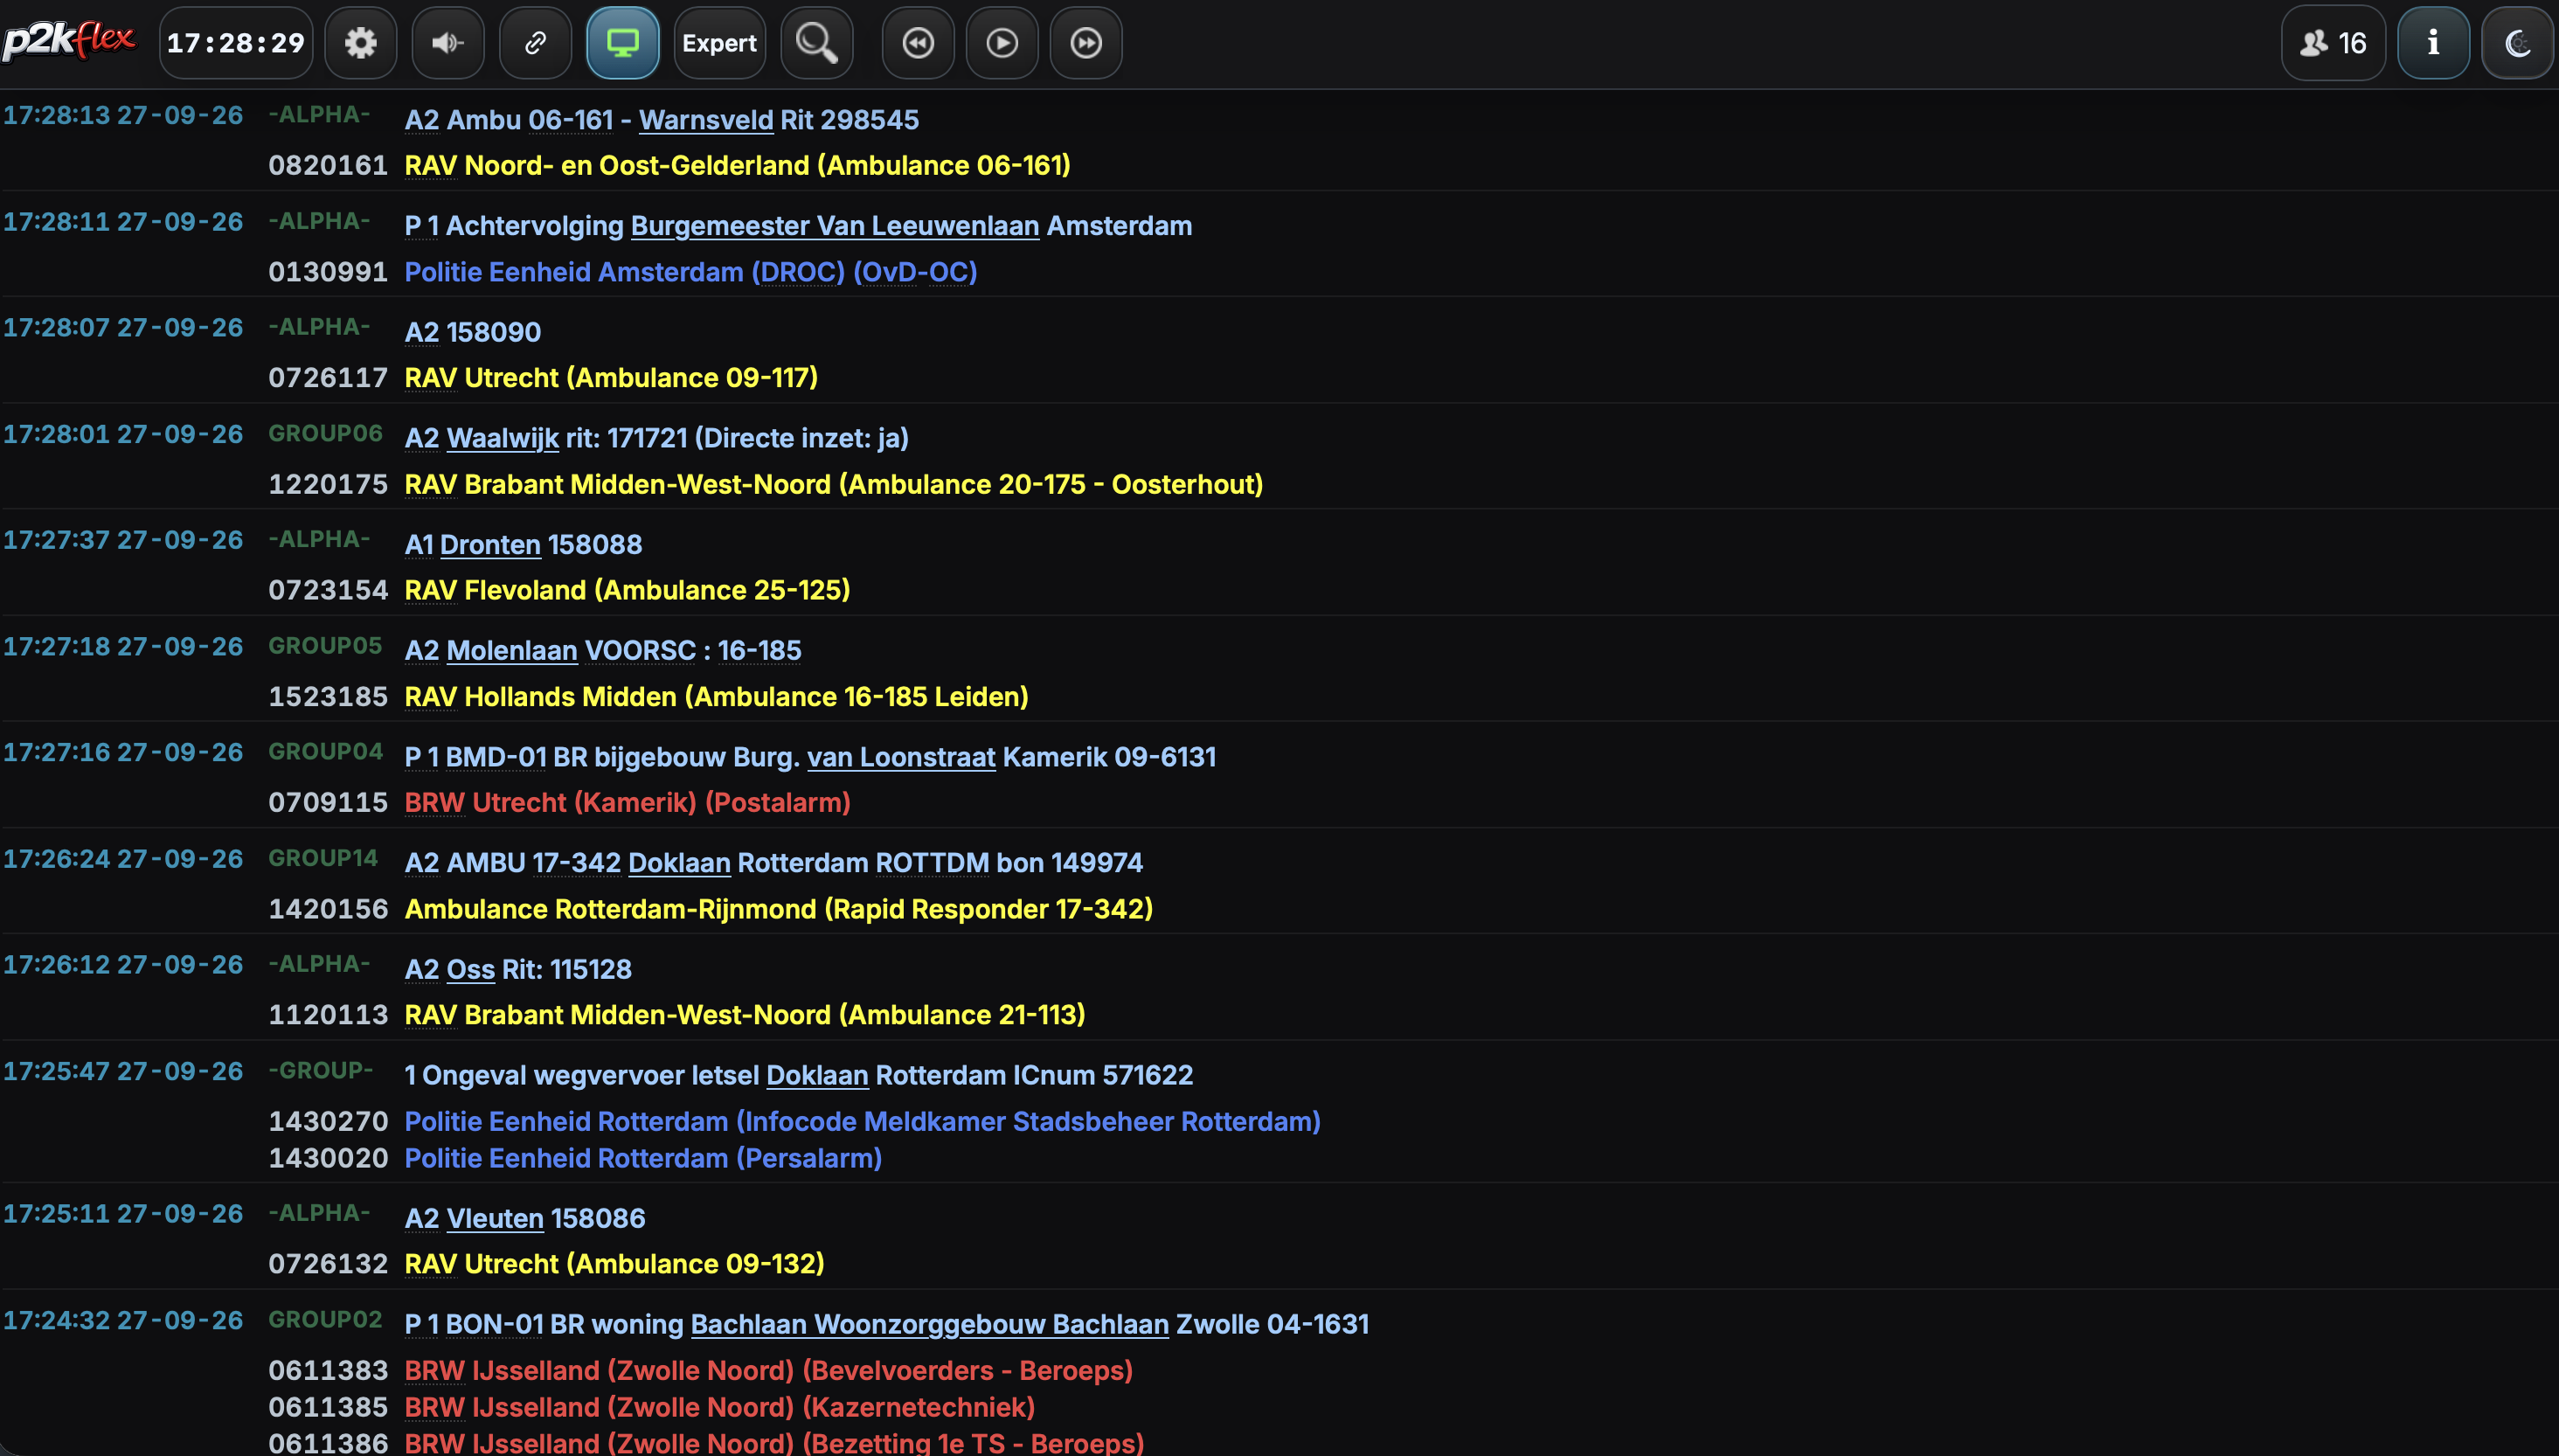2559x1456 pixels.
Task: Open the Vleuten location link
Action: [495, 1219]
